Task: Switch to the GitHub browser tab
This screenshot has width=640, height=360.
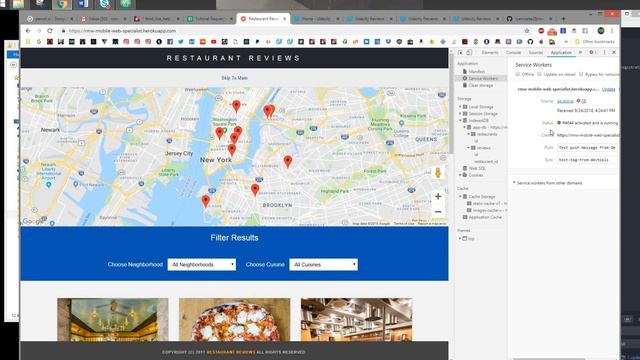Action: tap(529, 18)
